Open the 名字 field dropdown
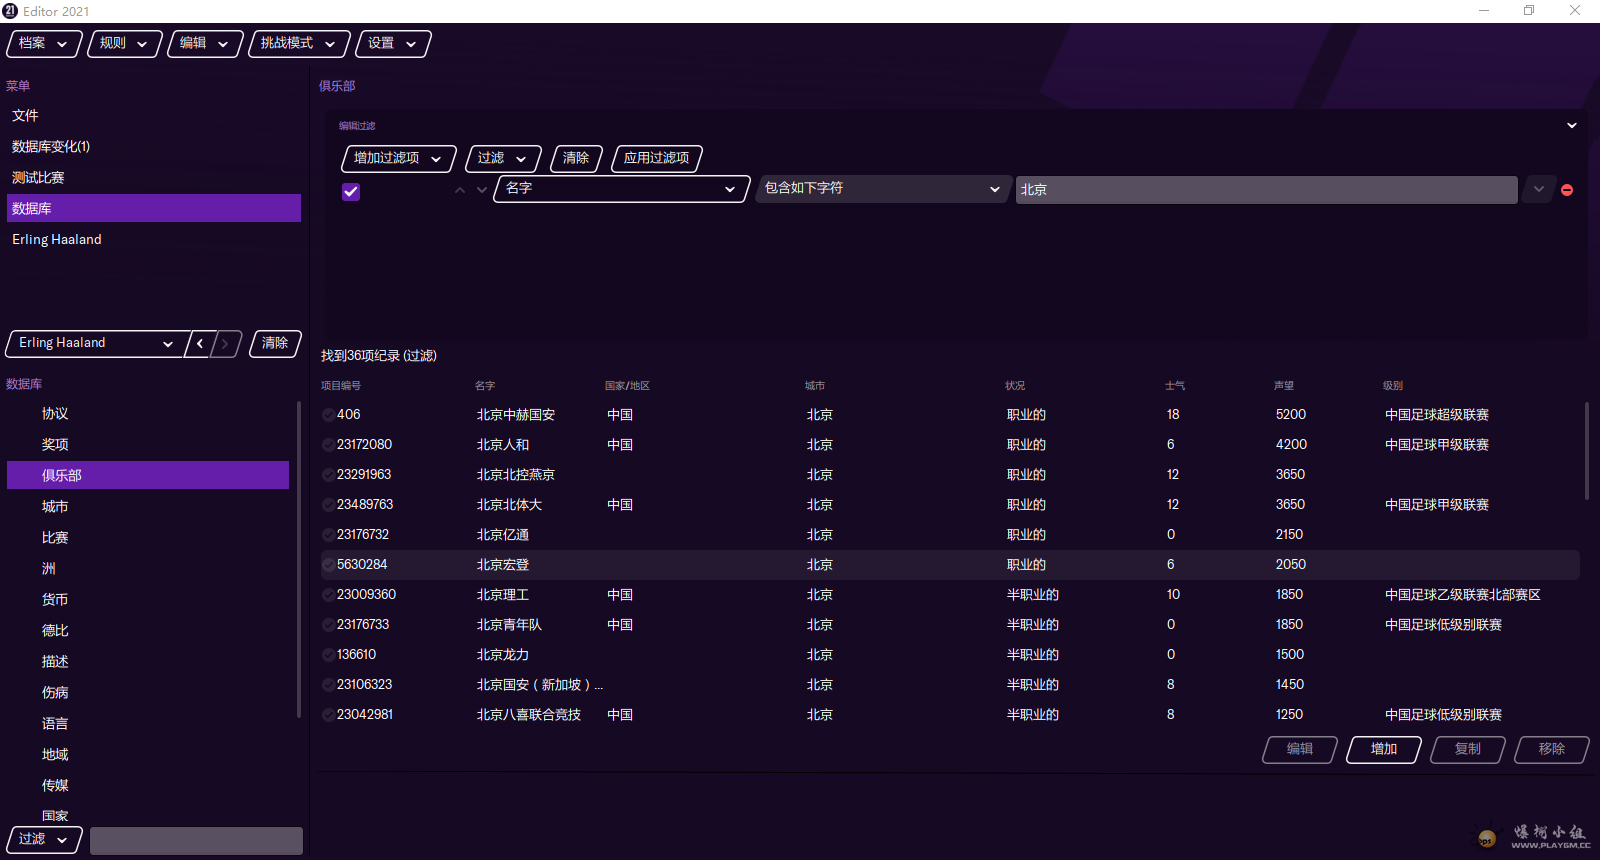 (621, 189)
